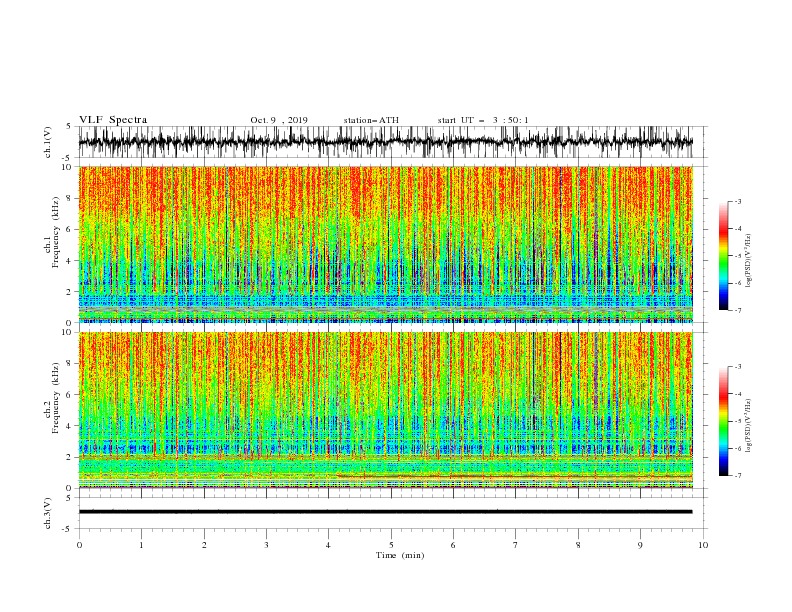Image resolution: width=792 pixels, height=612 pixels.
Task: Click the ch.1 spectrogram color scale bar
Action: [723, 256]
